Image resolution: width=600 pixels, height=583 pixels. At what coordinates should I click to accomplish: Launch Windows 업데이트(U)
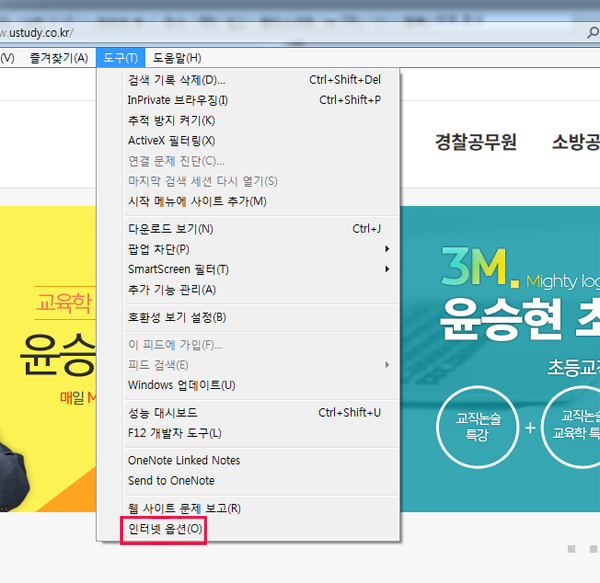[x=181, y=385]
